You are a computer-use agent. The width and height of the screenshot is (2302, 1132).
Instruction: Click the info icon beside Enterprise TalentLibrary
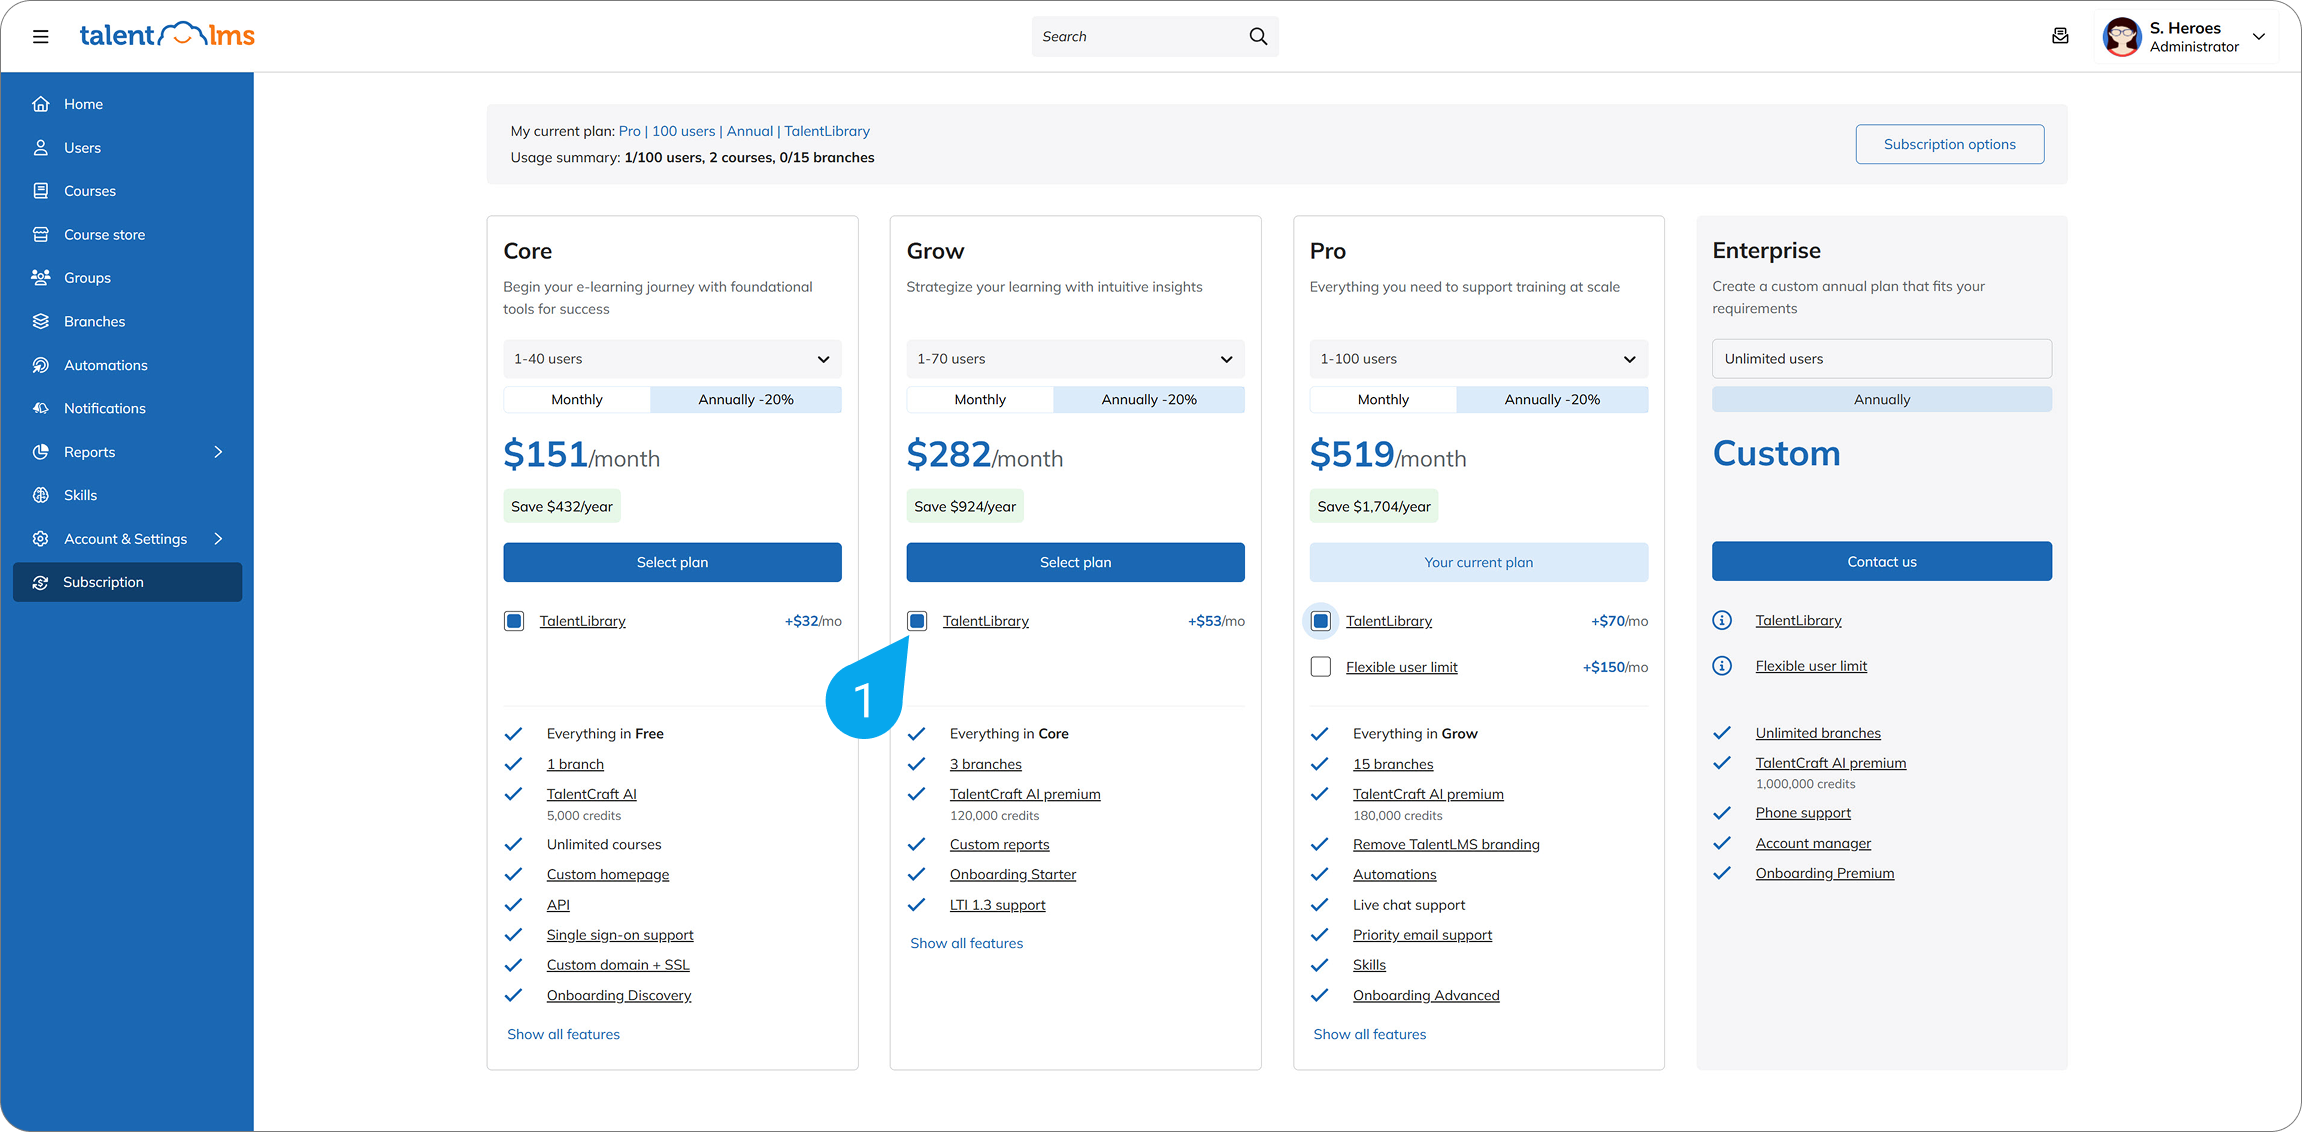[1722, 620]
